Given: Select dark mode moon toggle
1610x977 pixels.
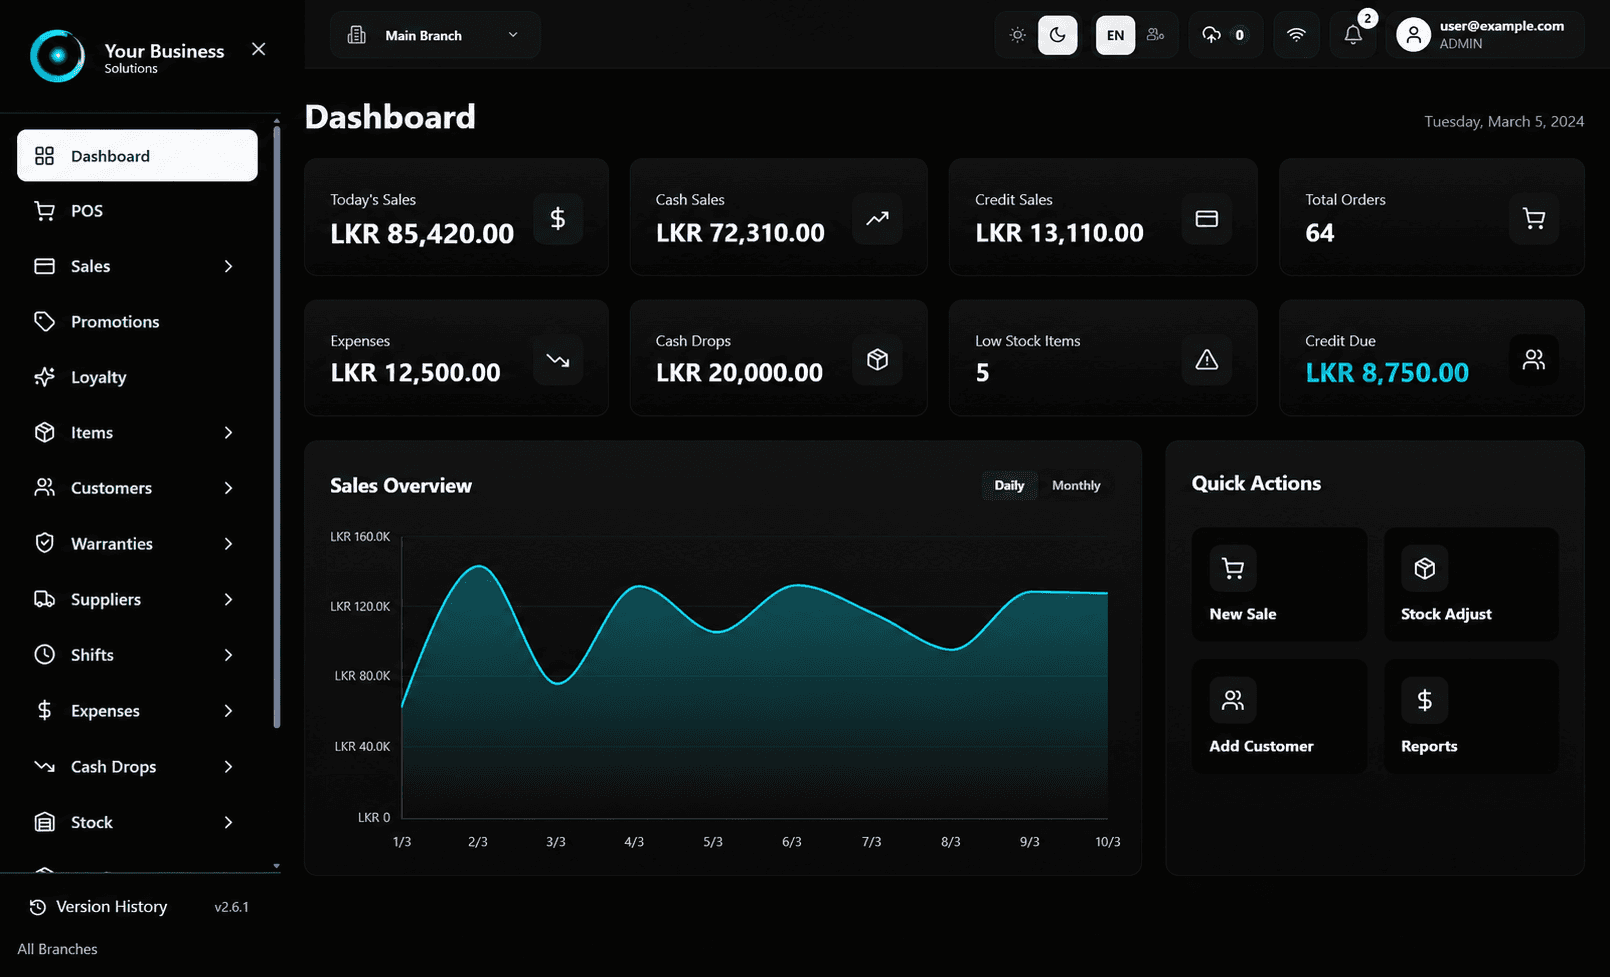Looking at the screenshot, I should [1057, 35].
